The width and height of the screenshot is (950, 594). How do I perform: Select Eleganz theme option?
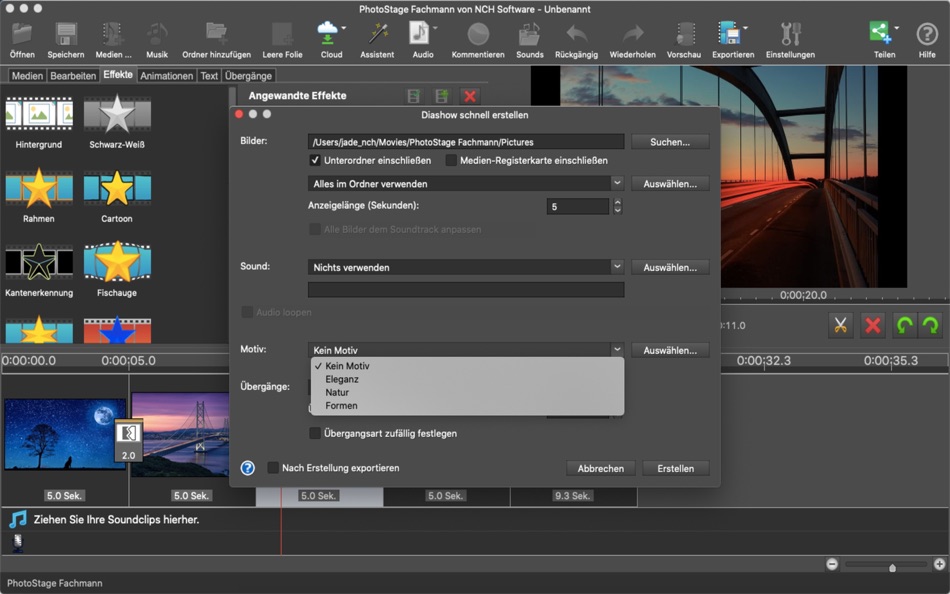467,379
